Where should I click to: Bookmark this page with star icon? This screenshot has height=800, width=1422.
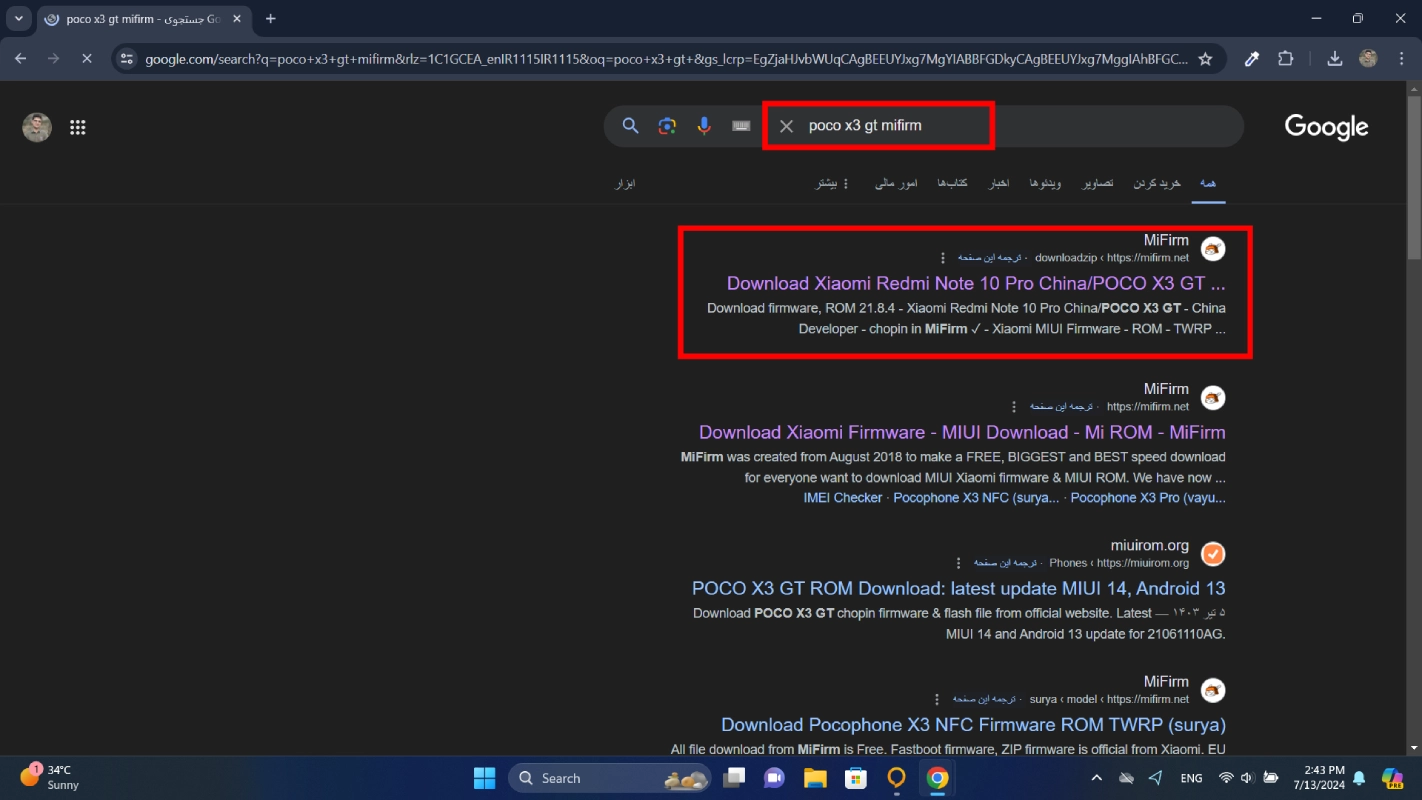pos(1205,59)
